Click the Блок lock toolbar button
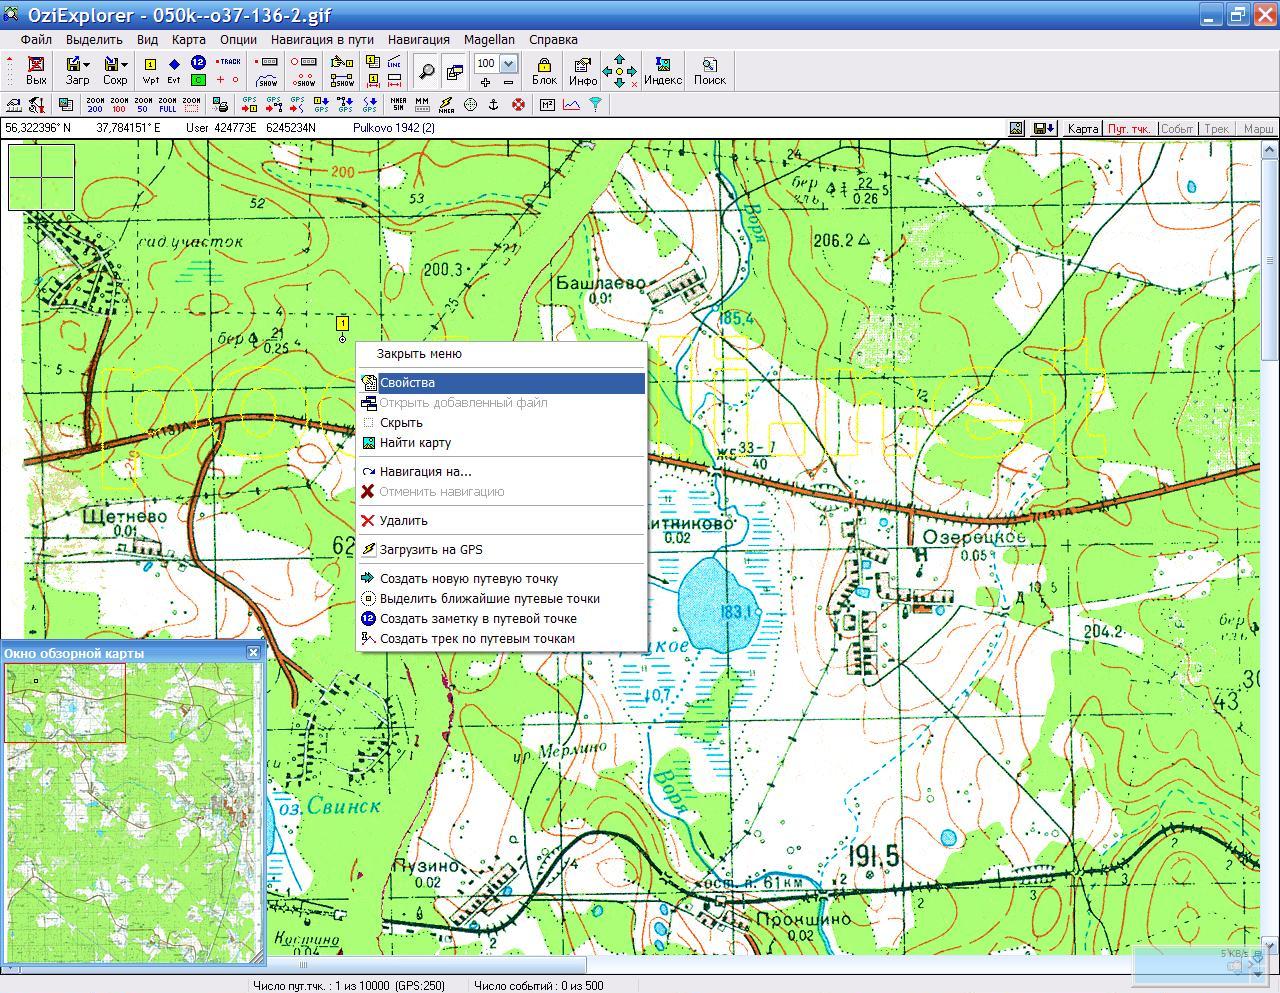 [x=544, y=70]
